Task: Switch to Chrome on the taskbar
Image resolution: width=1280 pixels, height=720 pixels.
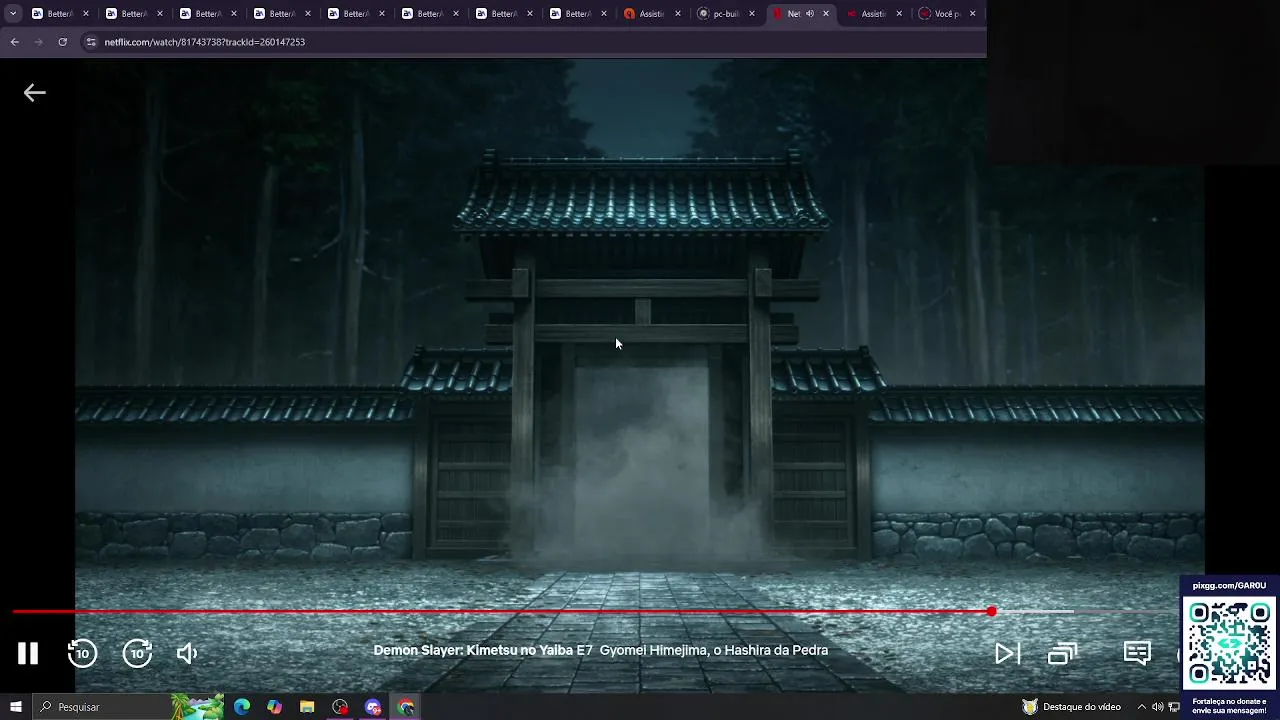Action: point(406,707)
